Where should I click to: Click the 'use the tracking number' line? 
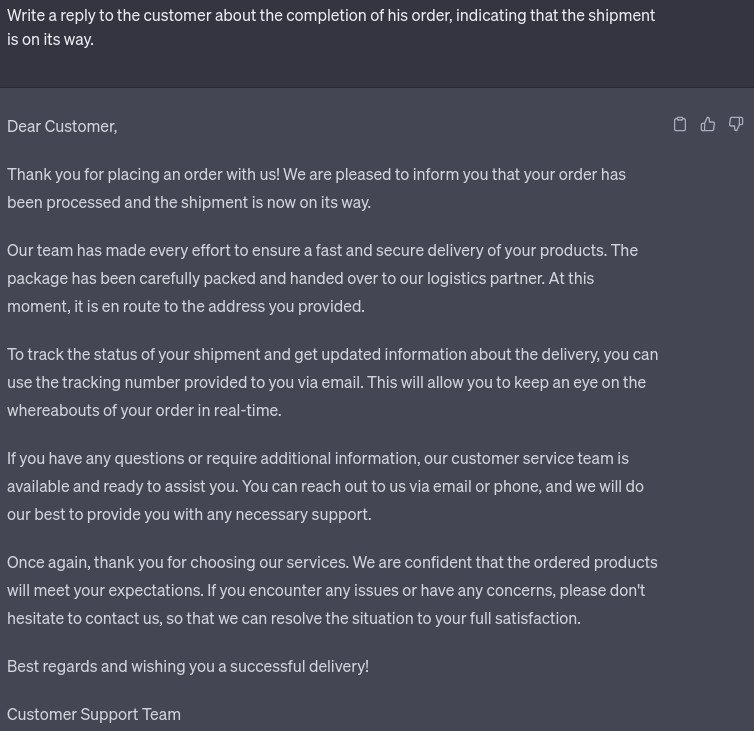[327, 382]
